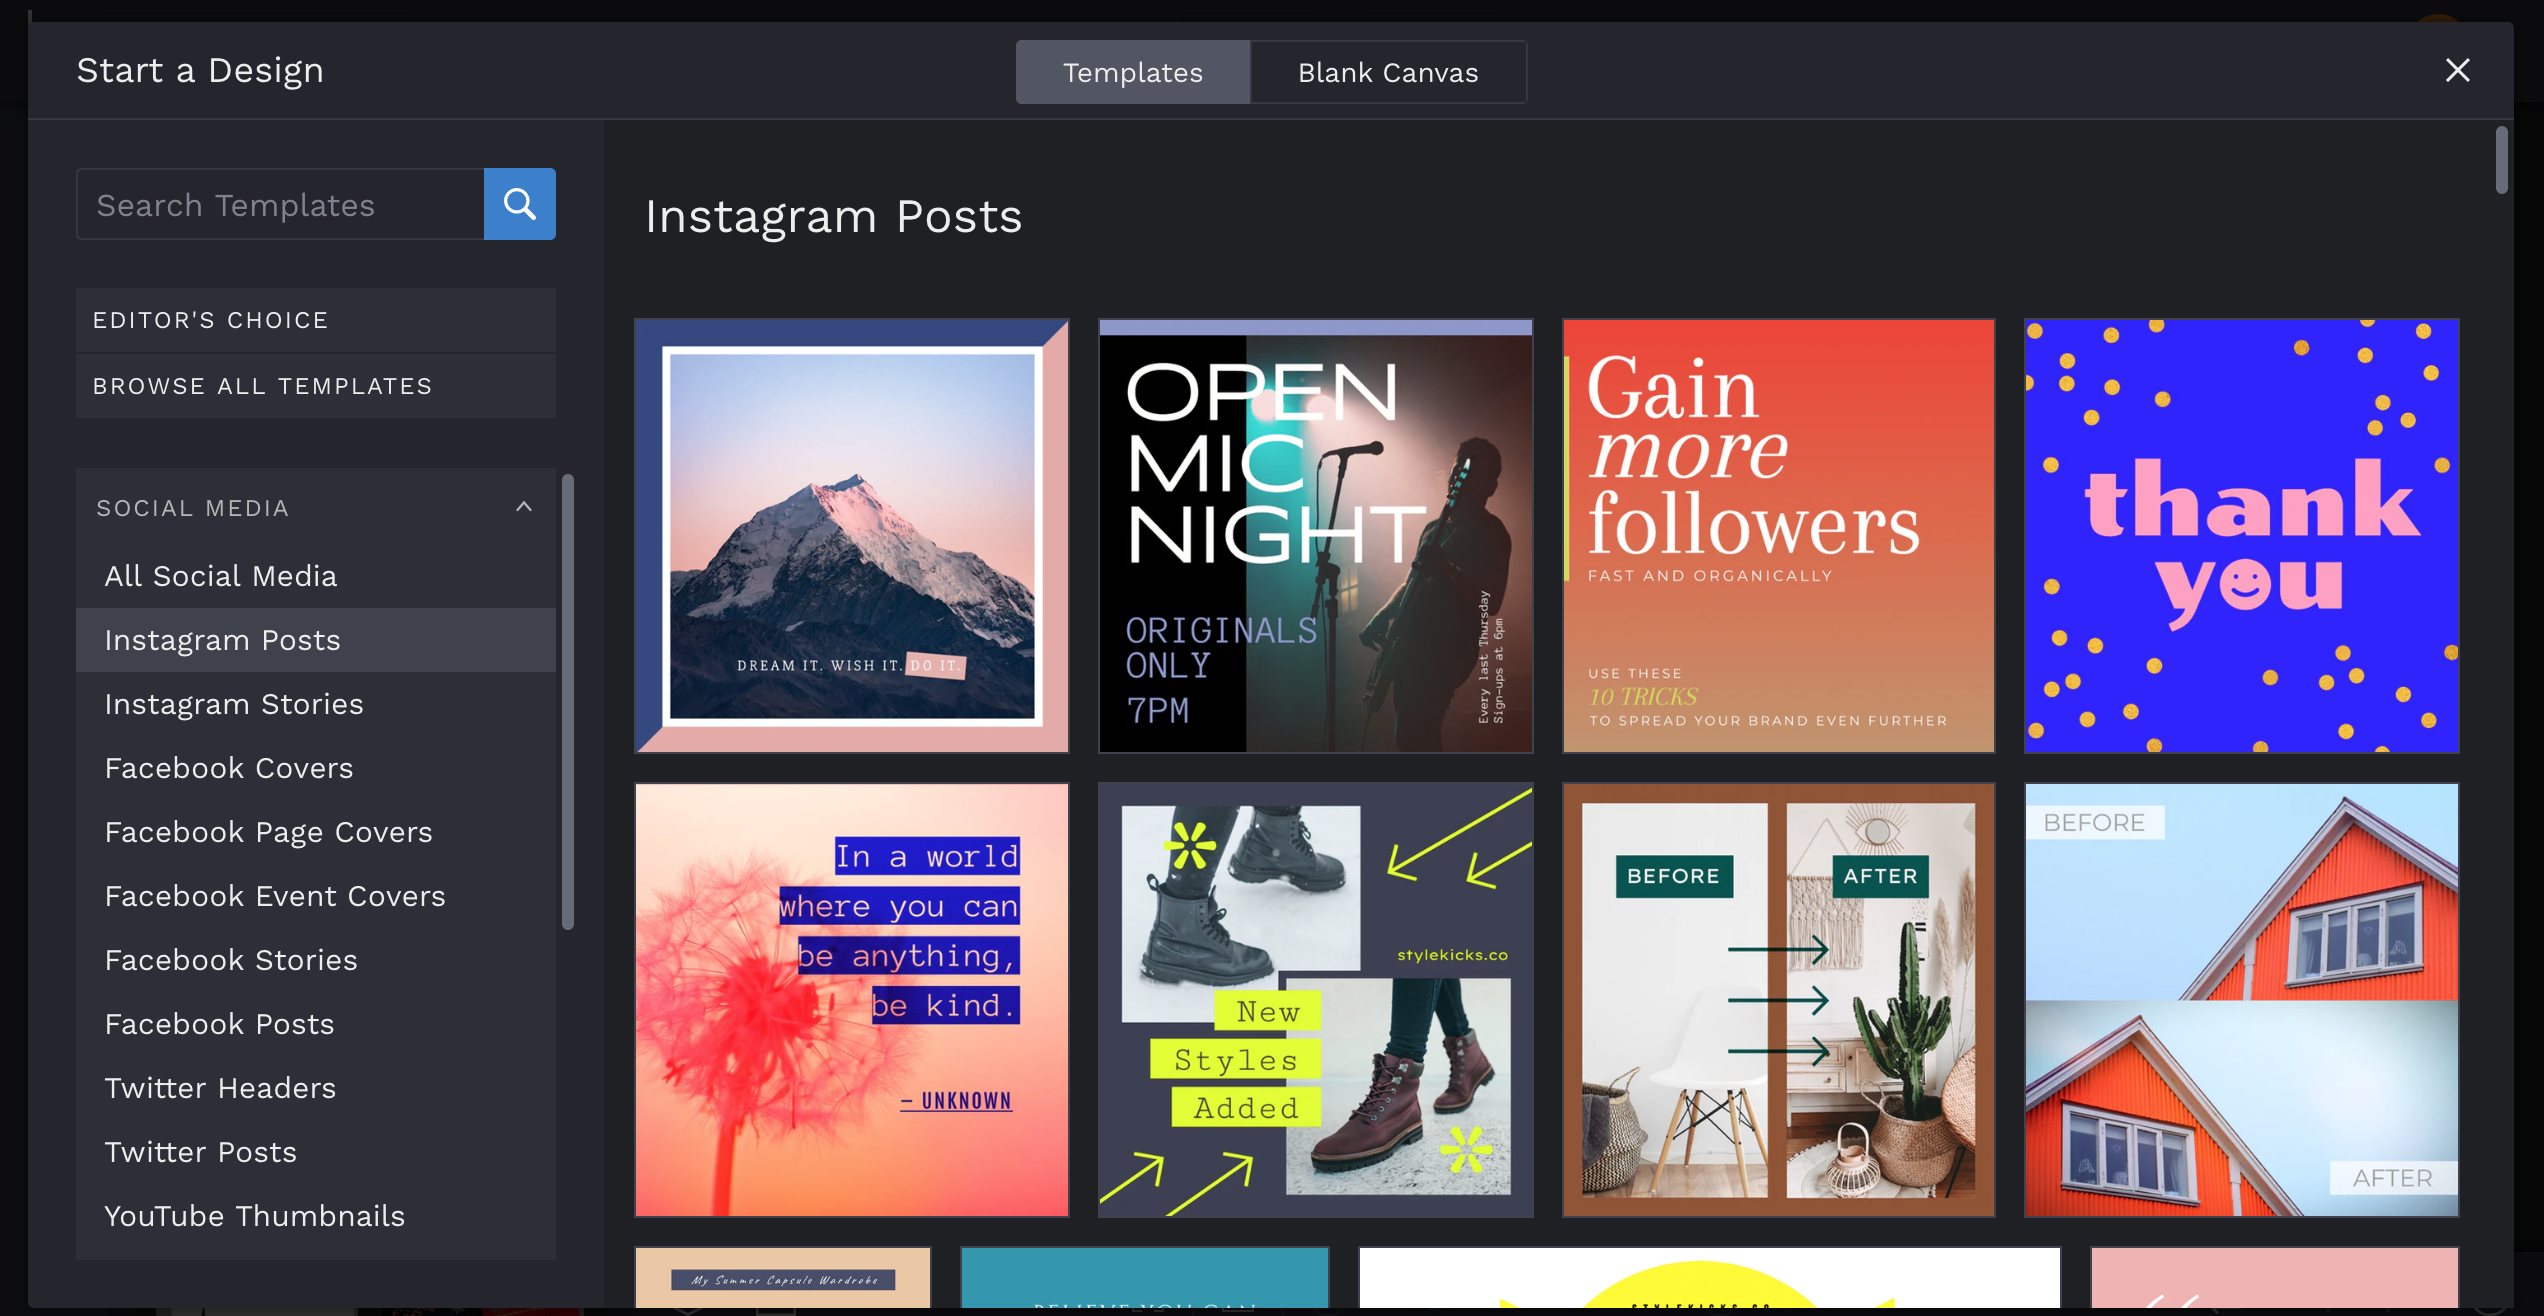Click the sidebar category list scrollbar
Image resolution: width=2544 pixels, height=1316 pixels.
tap(568, 702)
